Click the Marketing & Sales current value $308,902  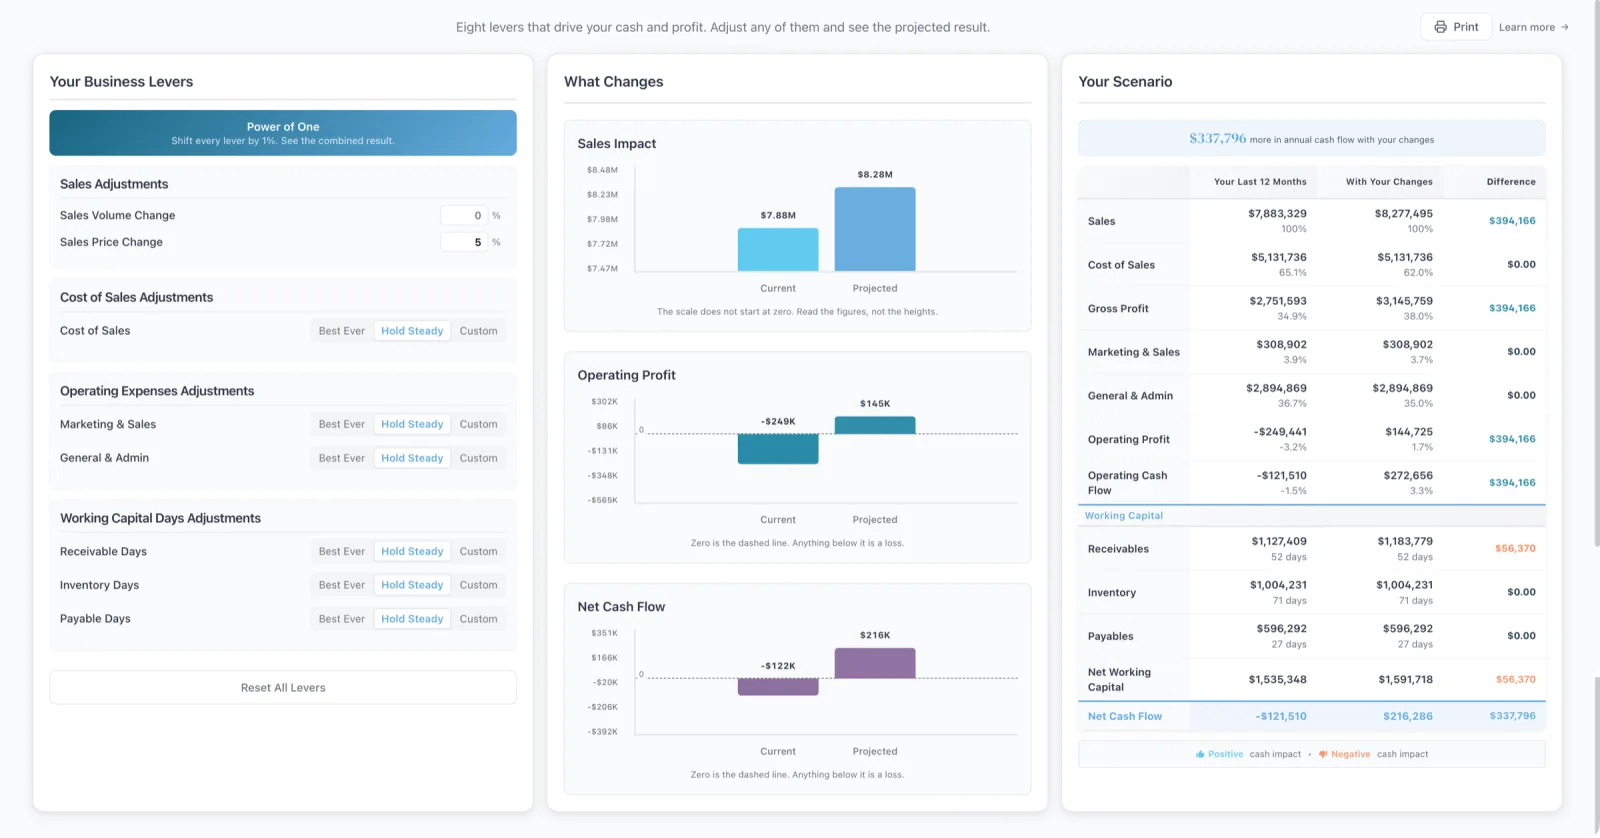[x=1281, y=345]
